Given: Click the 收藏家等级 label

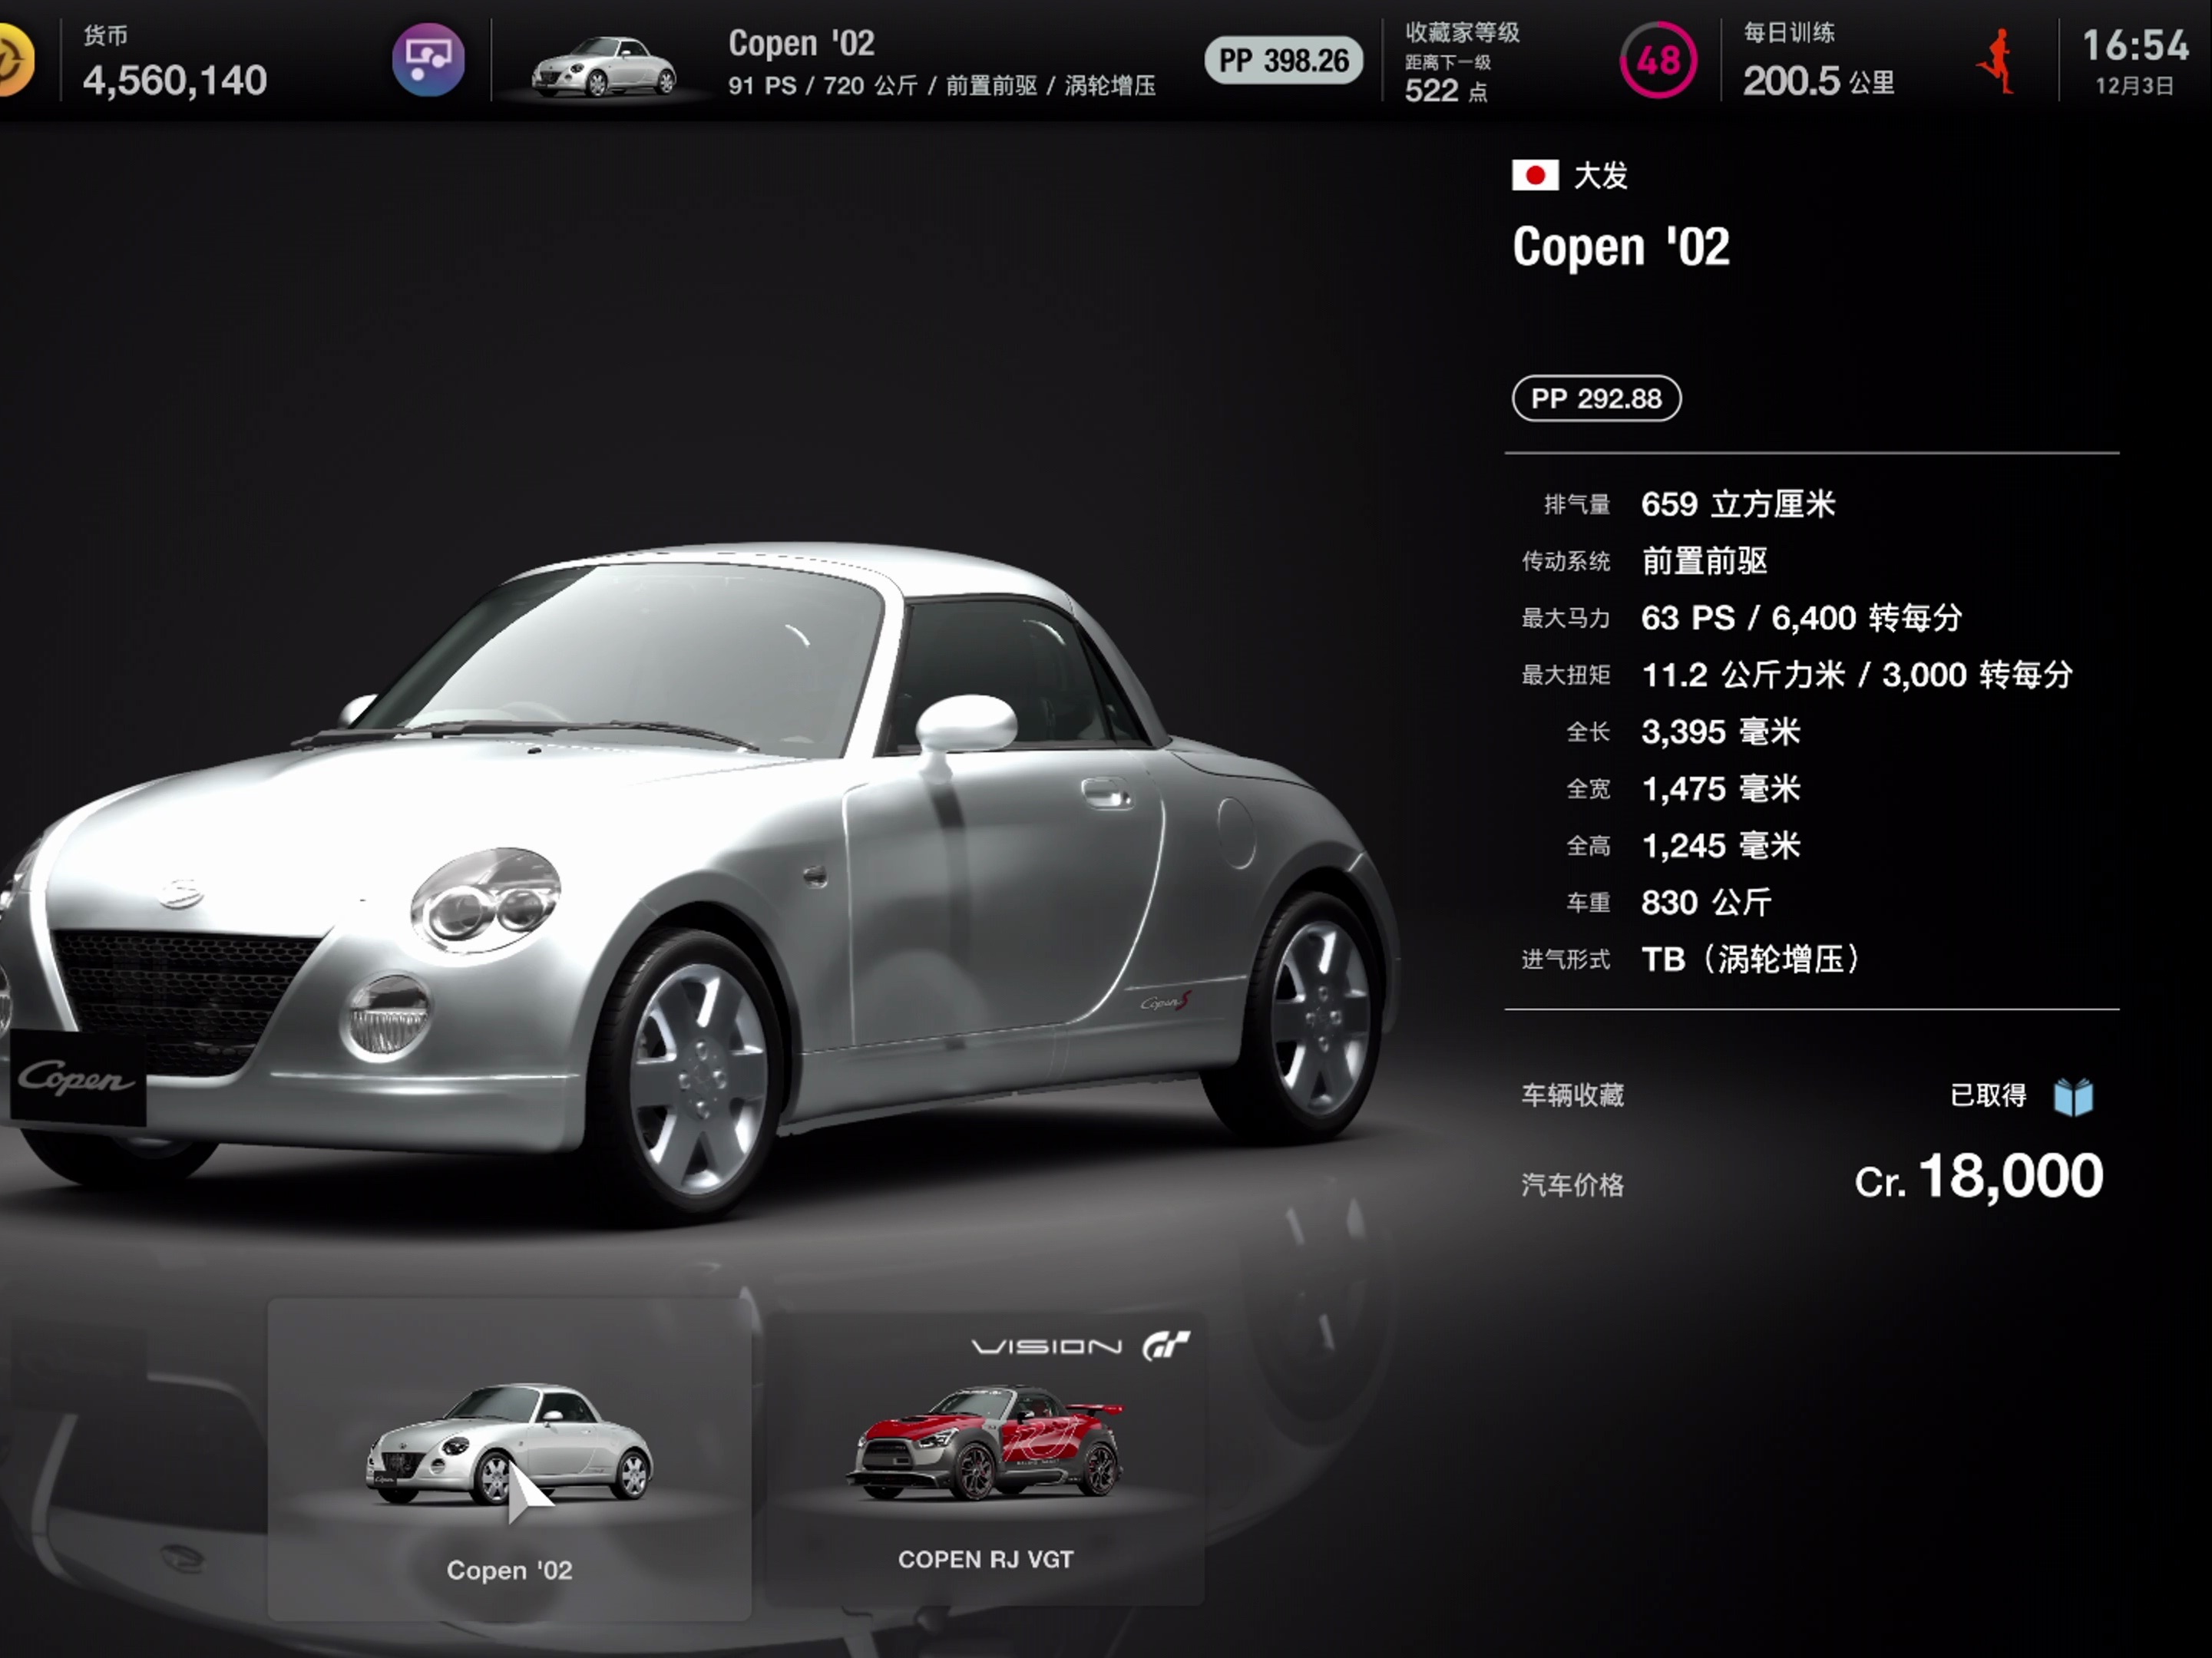Looking at the screenshot, I should 1462,32.
